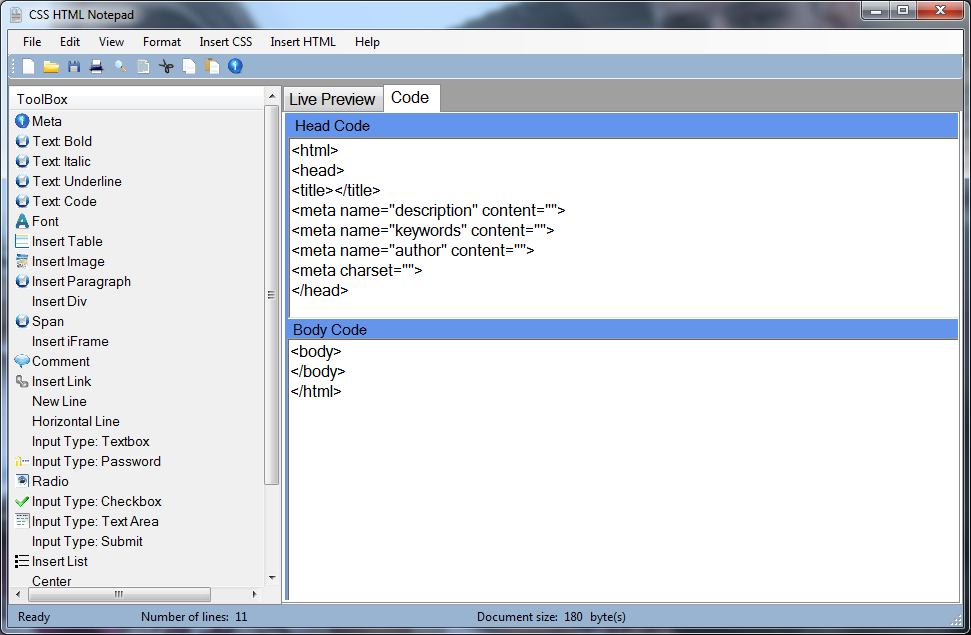Cut text using the scissors icon
Viewport: 971px width, 635px height.
(166, 66)
